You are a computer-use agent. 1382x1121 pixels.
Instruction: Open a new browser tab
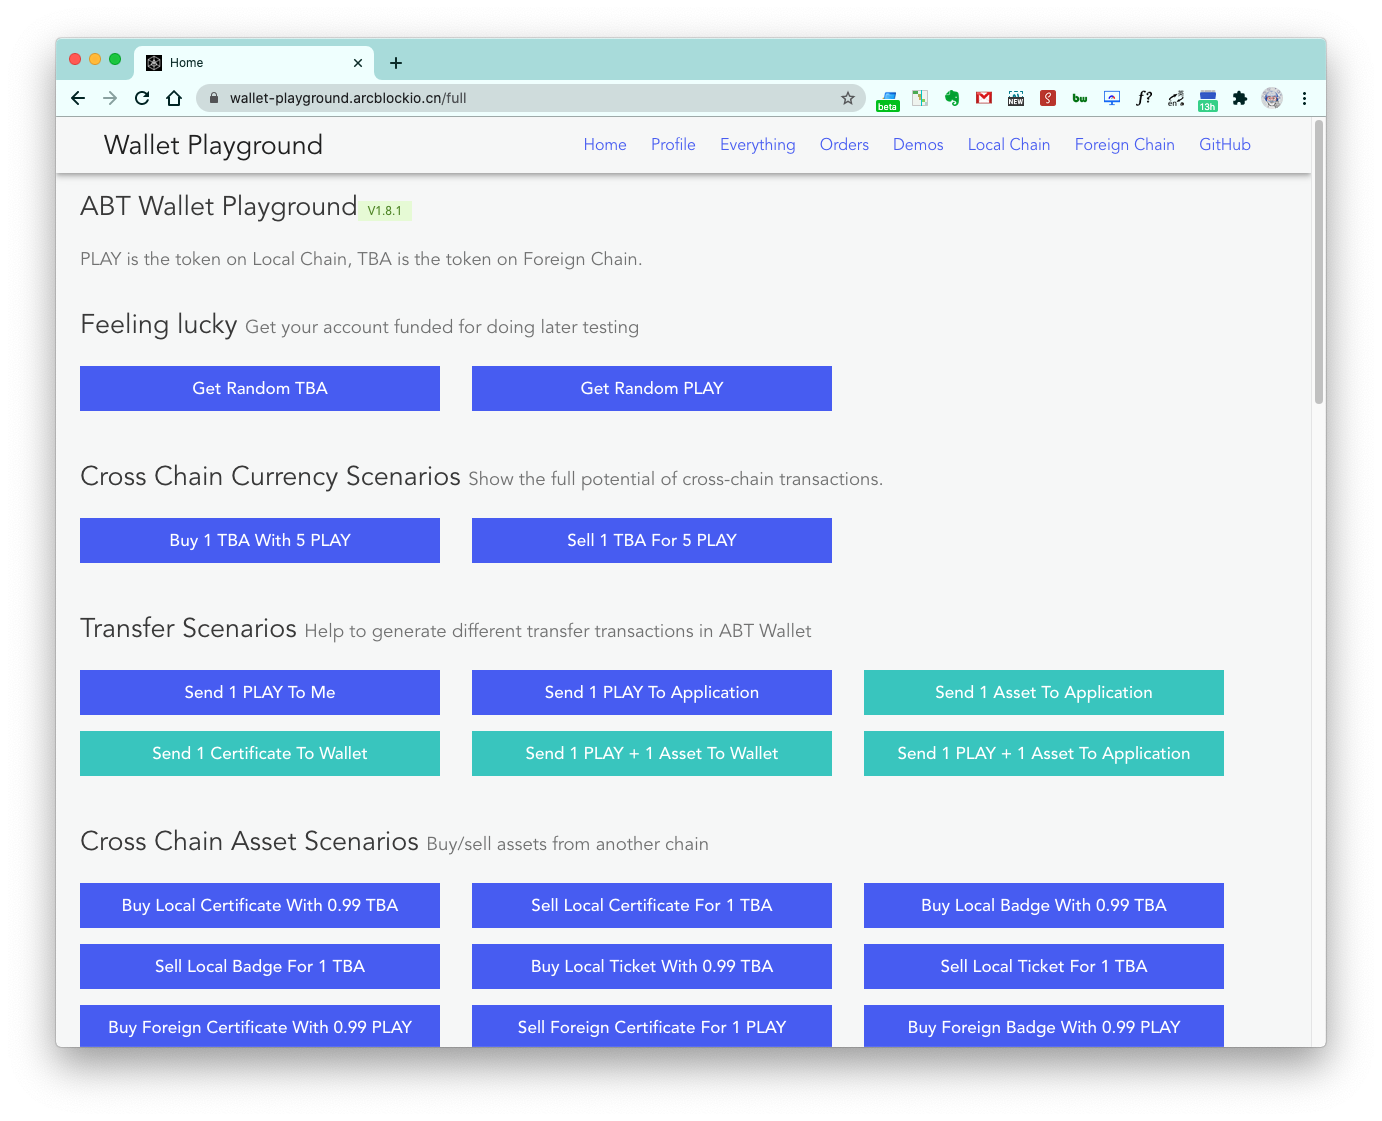click(396, 63)
